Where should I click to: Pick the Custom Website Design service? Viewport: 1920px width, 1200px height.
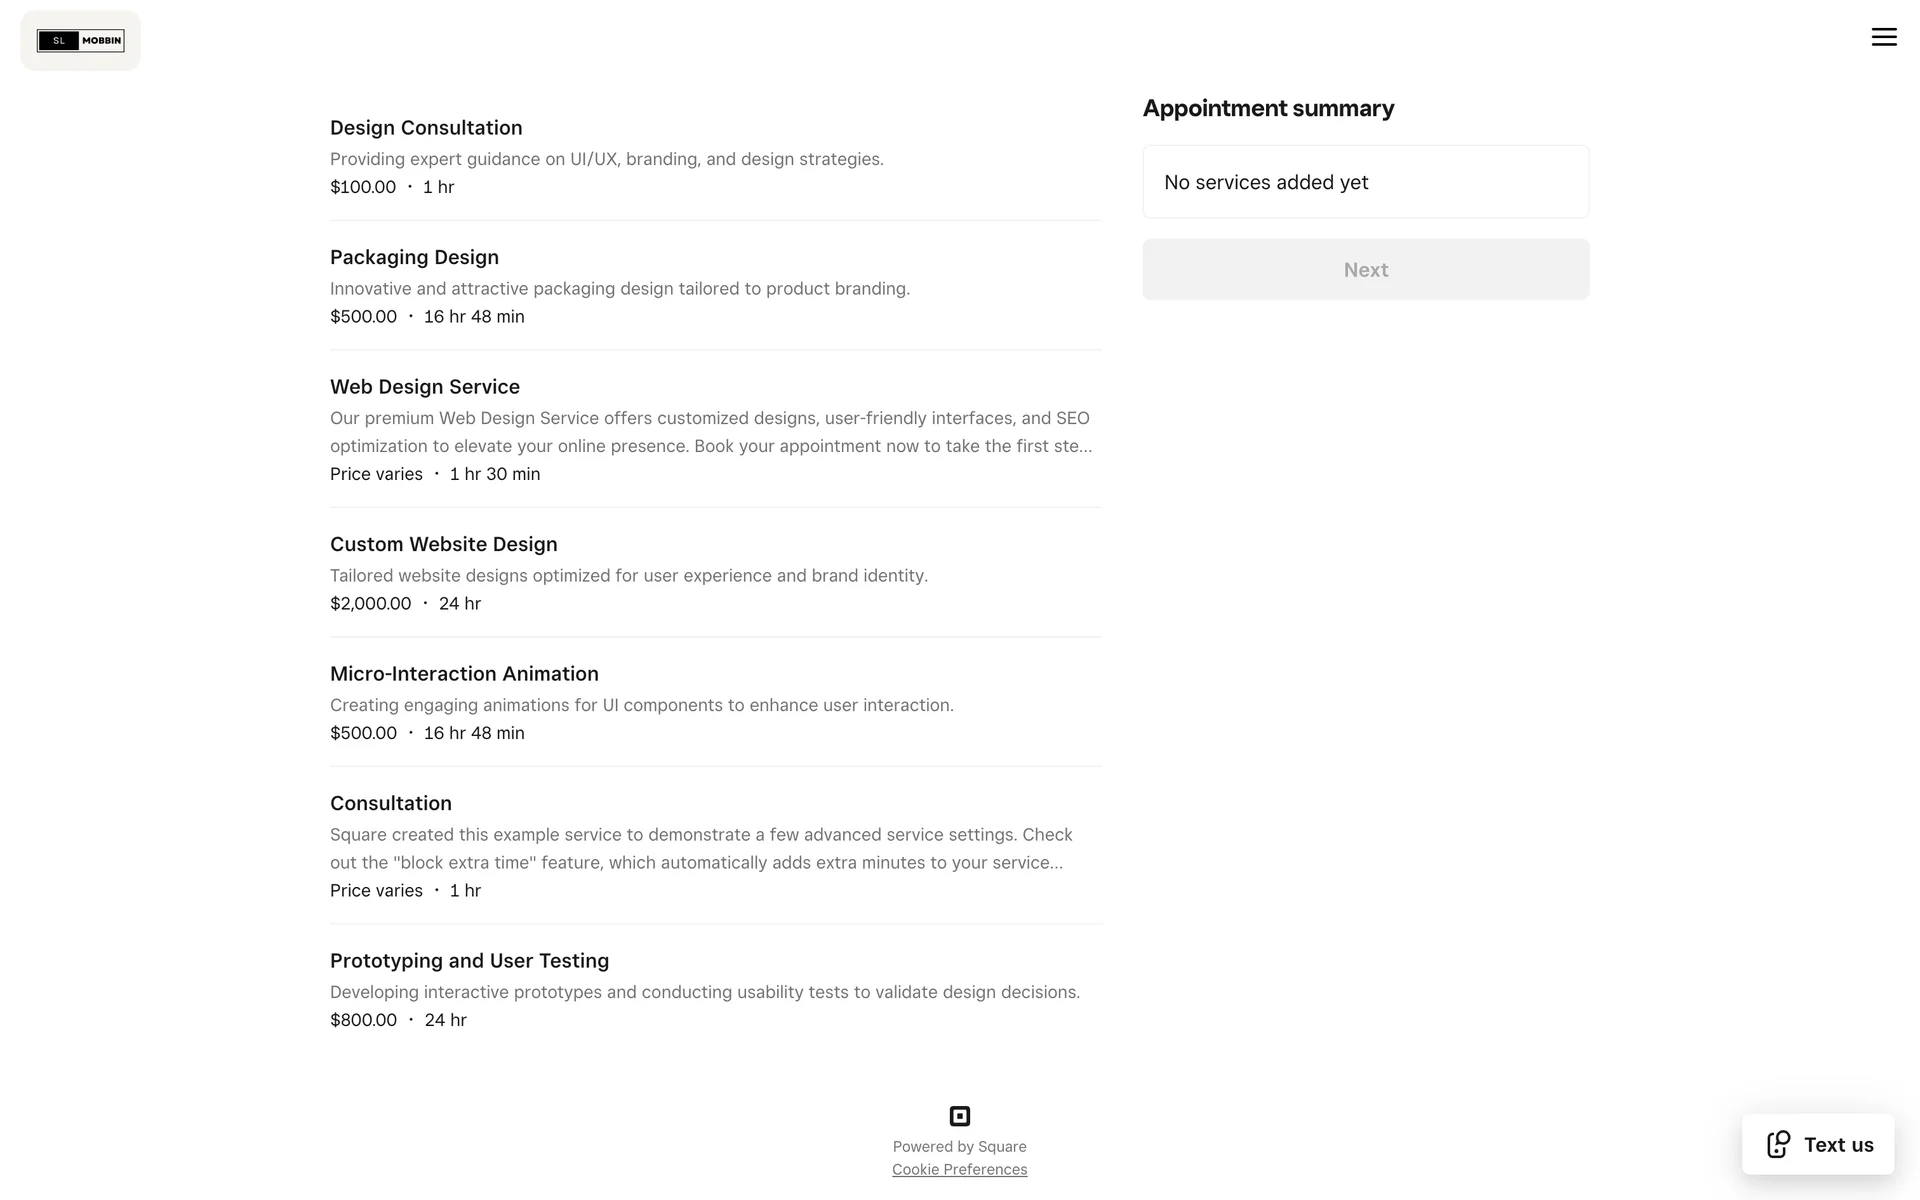coord(443,544)
